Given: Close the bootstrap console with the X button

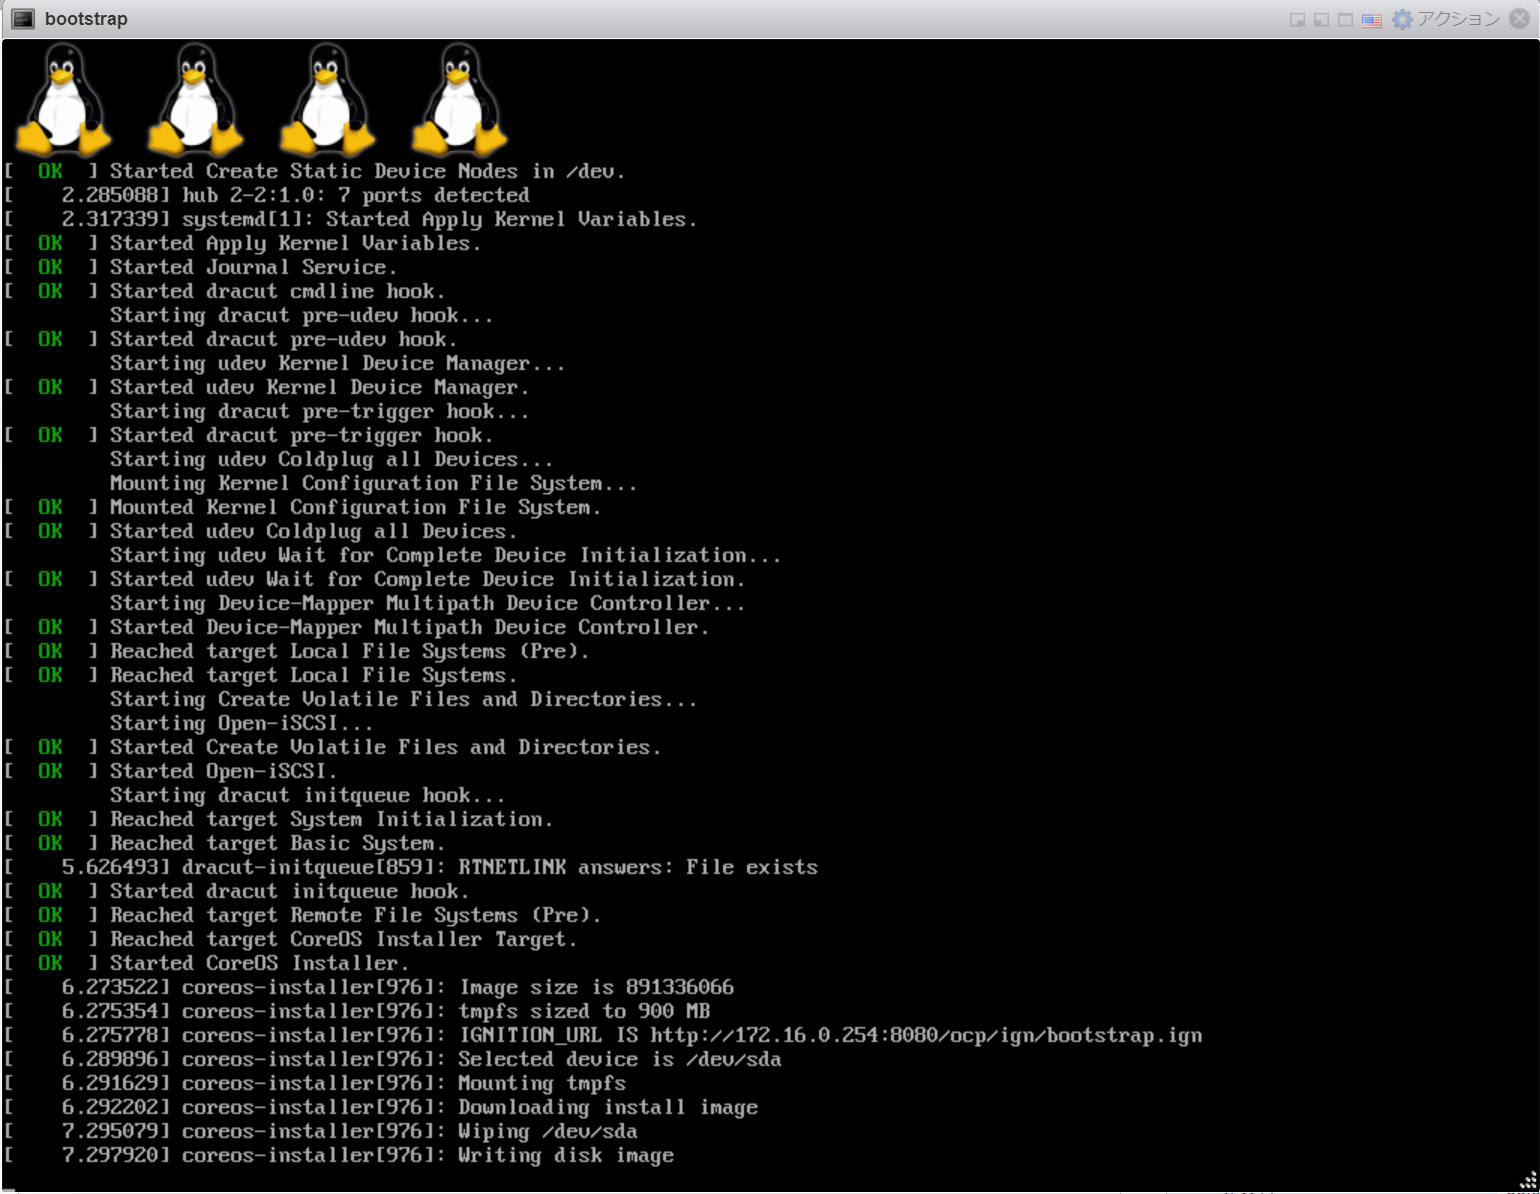Looking at the screenshot, I should tap(1519, 19).
